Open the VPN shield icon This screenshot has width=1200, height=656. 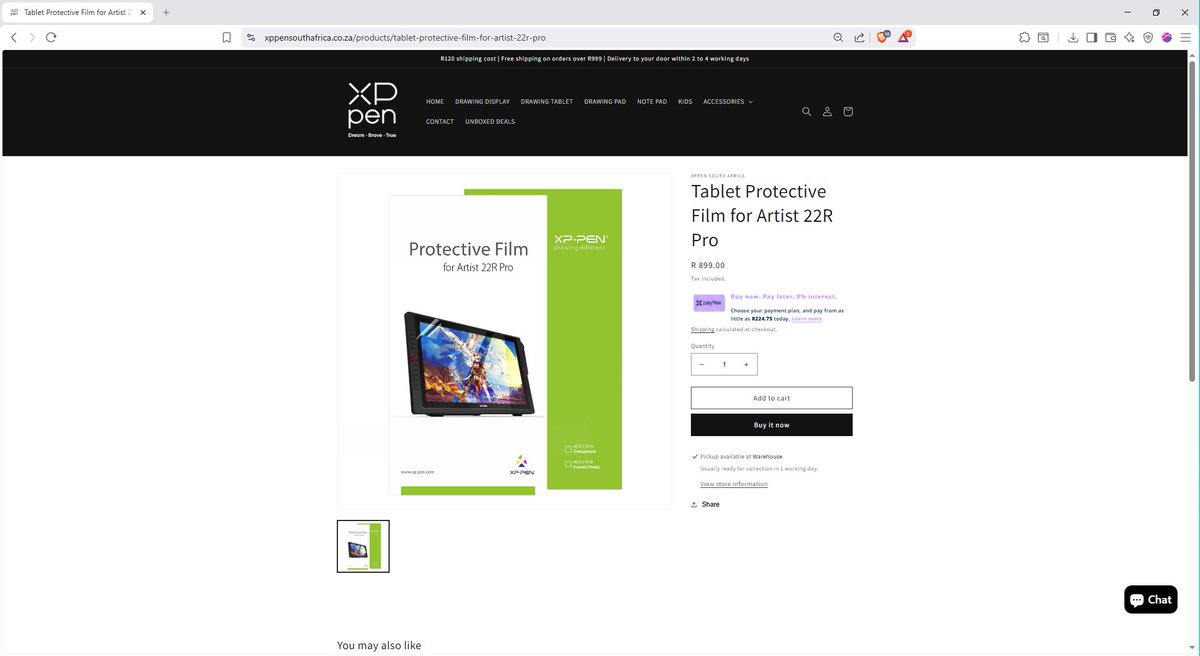(1148, 37)
